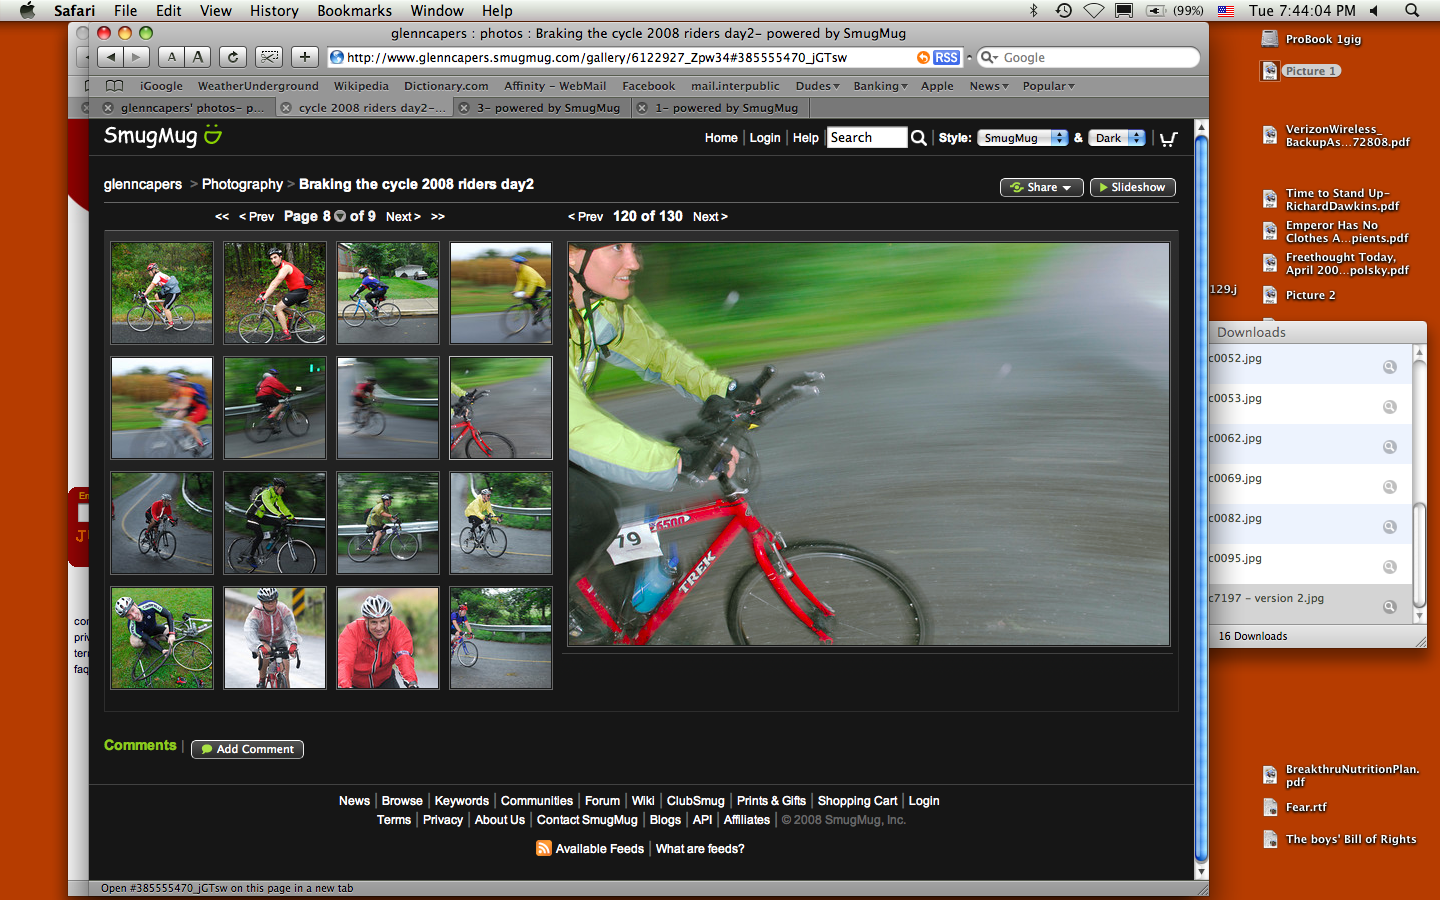Expand the News bookmarks folder
1440x900 pixels.
pos(988,86)
